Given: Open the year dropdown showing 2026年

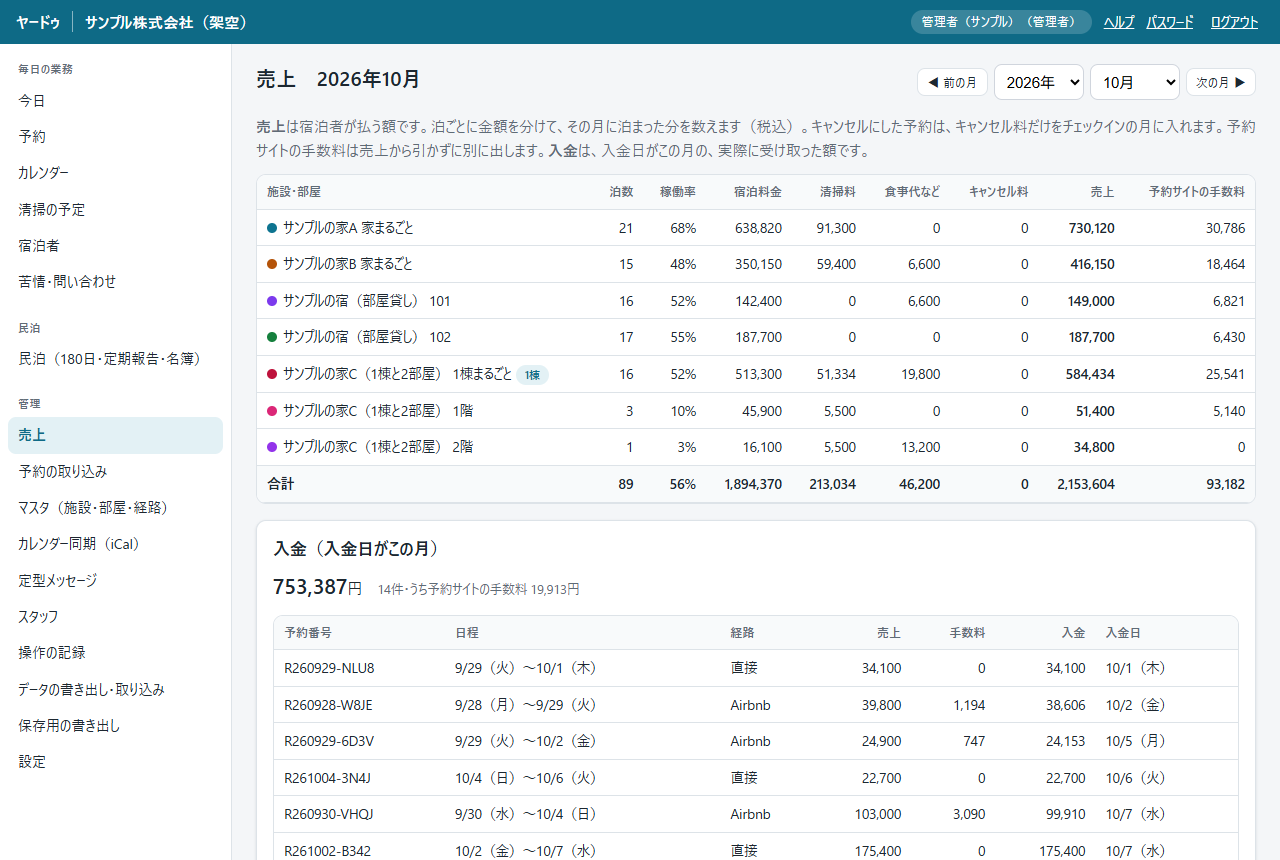Looking at the screenshot, I should pyautogui.click(x=1038, y=82).
